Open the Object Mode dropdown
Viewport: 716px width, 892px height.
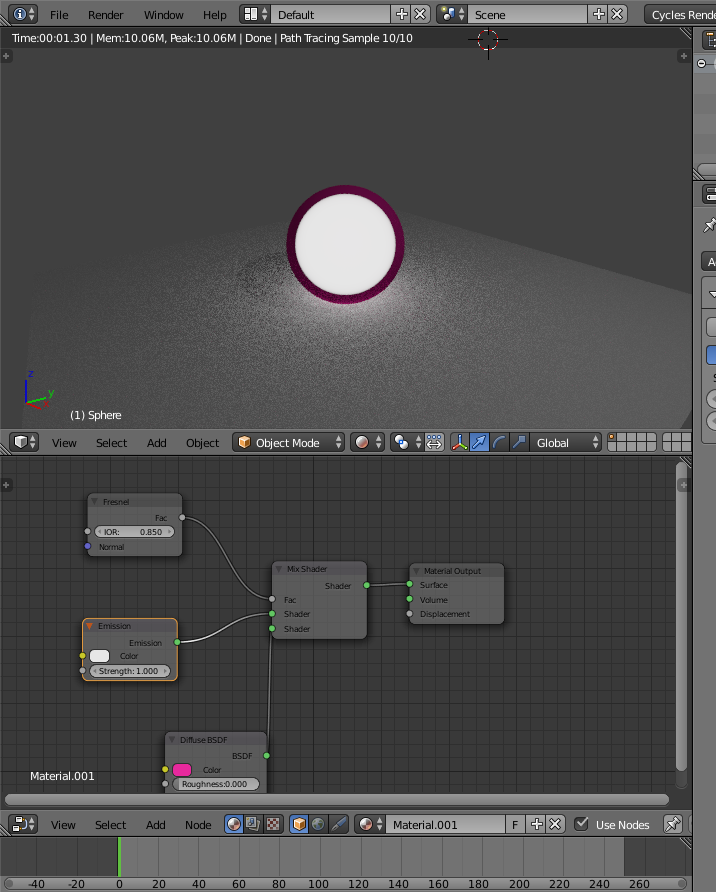pos(289,443)
